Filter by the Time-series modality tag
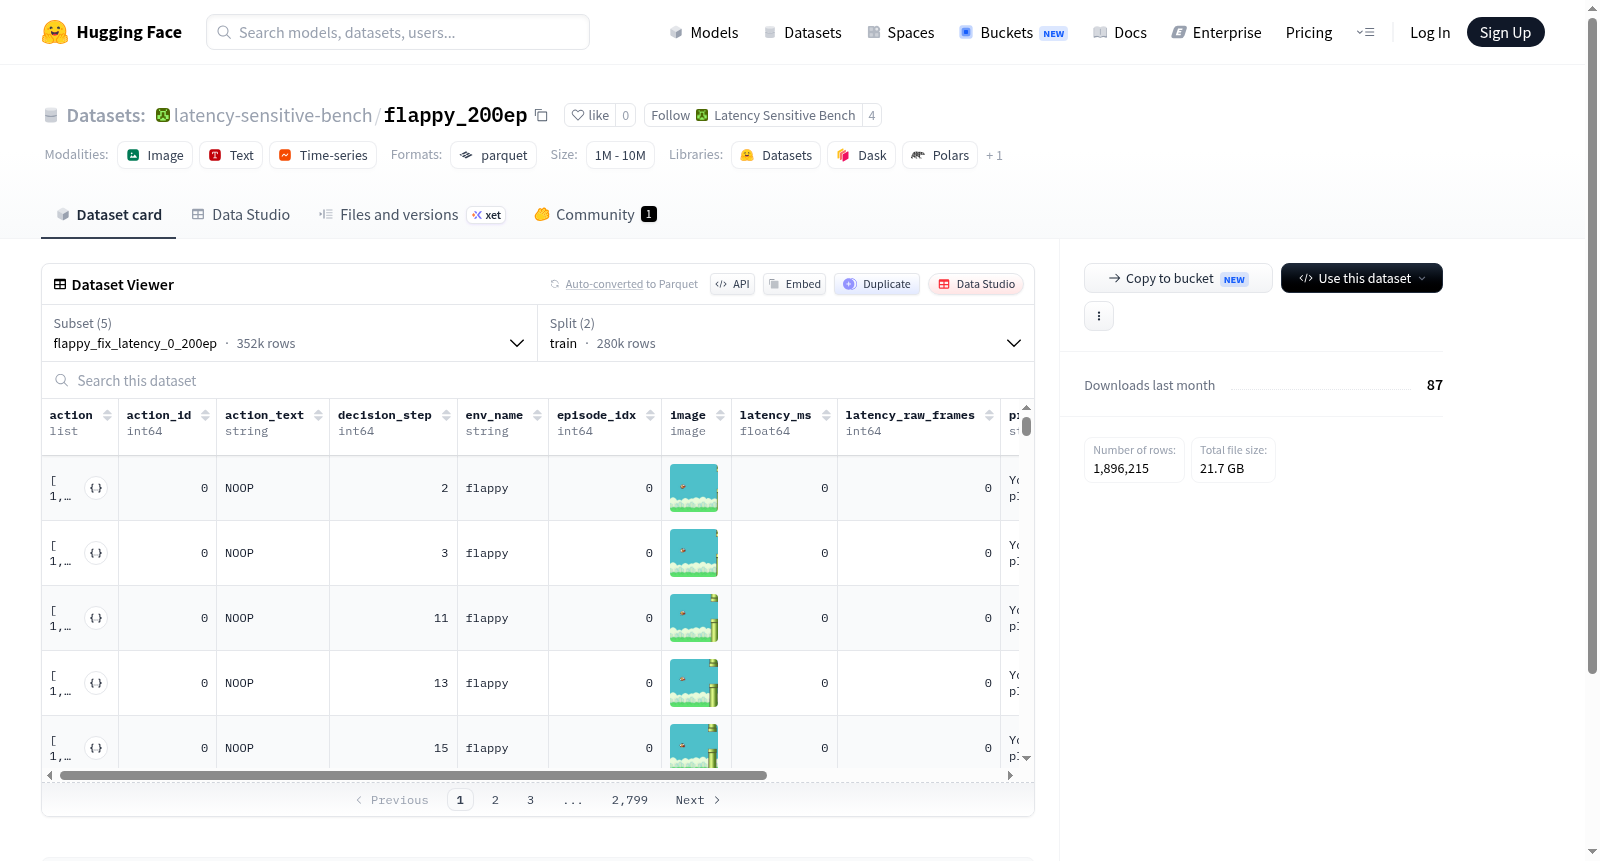The height and width of the screenshot is (861, 1600). (323, 155)
